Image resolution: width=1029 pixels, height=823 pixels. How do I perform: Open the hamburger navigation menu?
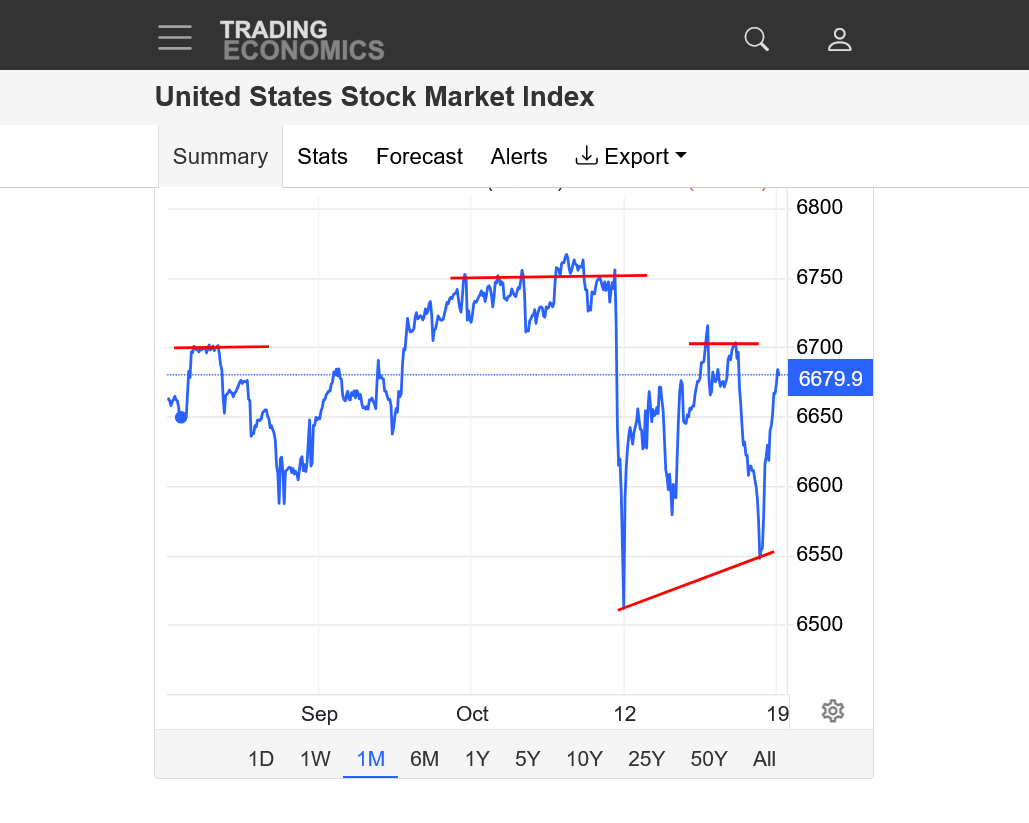[175, 37]
